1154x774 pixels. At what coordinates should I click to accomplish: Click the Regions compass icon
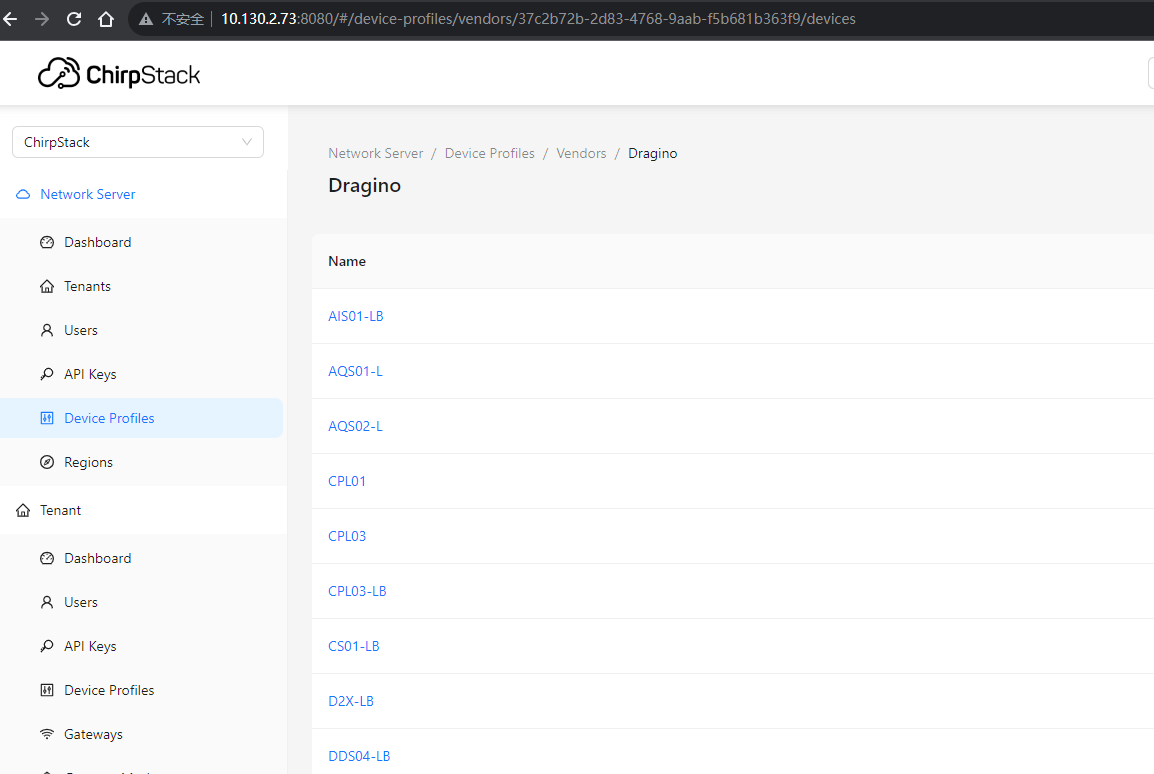pyautogui.click(x=47, y=462)
